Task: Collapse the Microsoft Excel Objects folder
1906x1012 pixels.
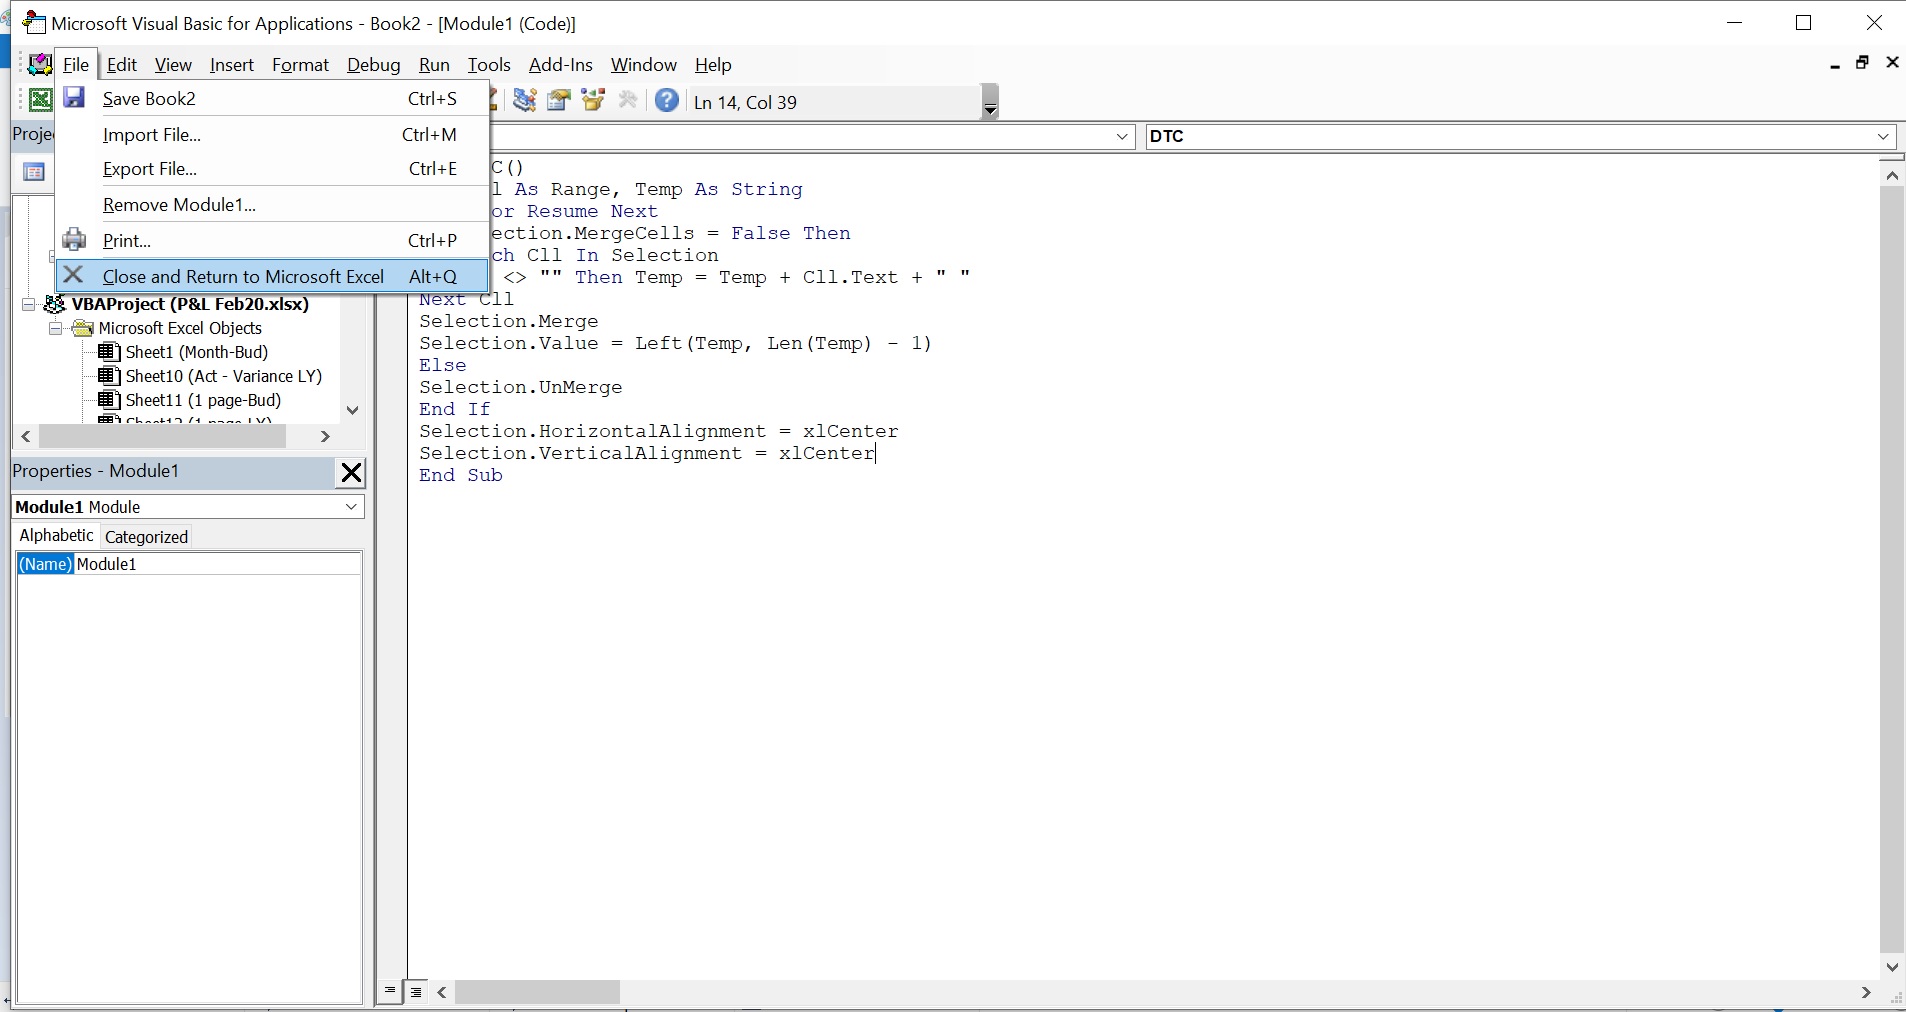Action: point(56,328)
